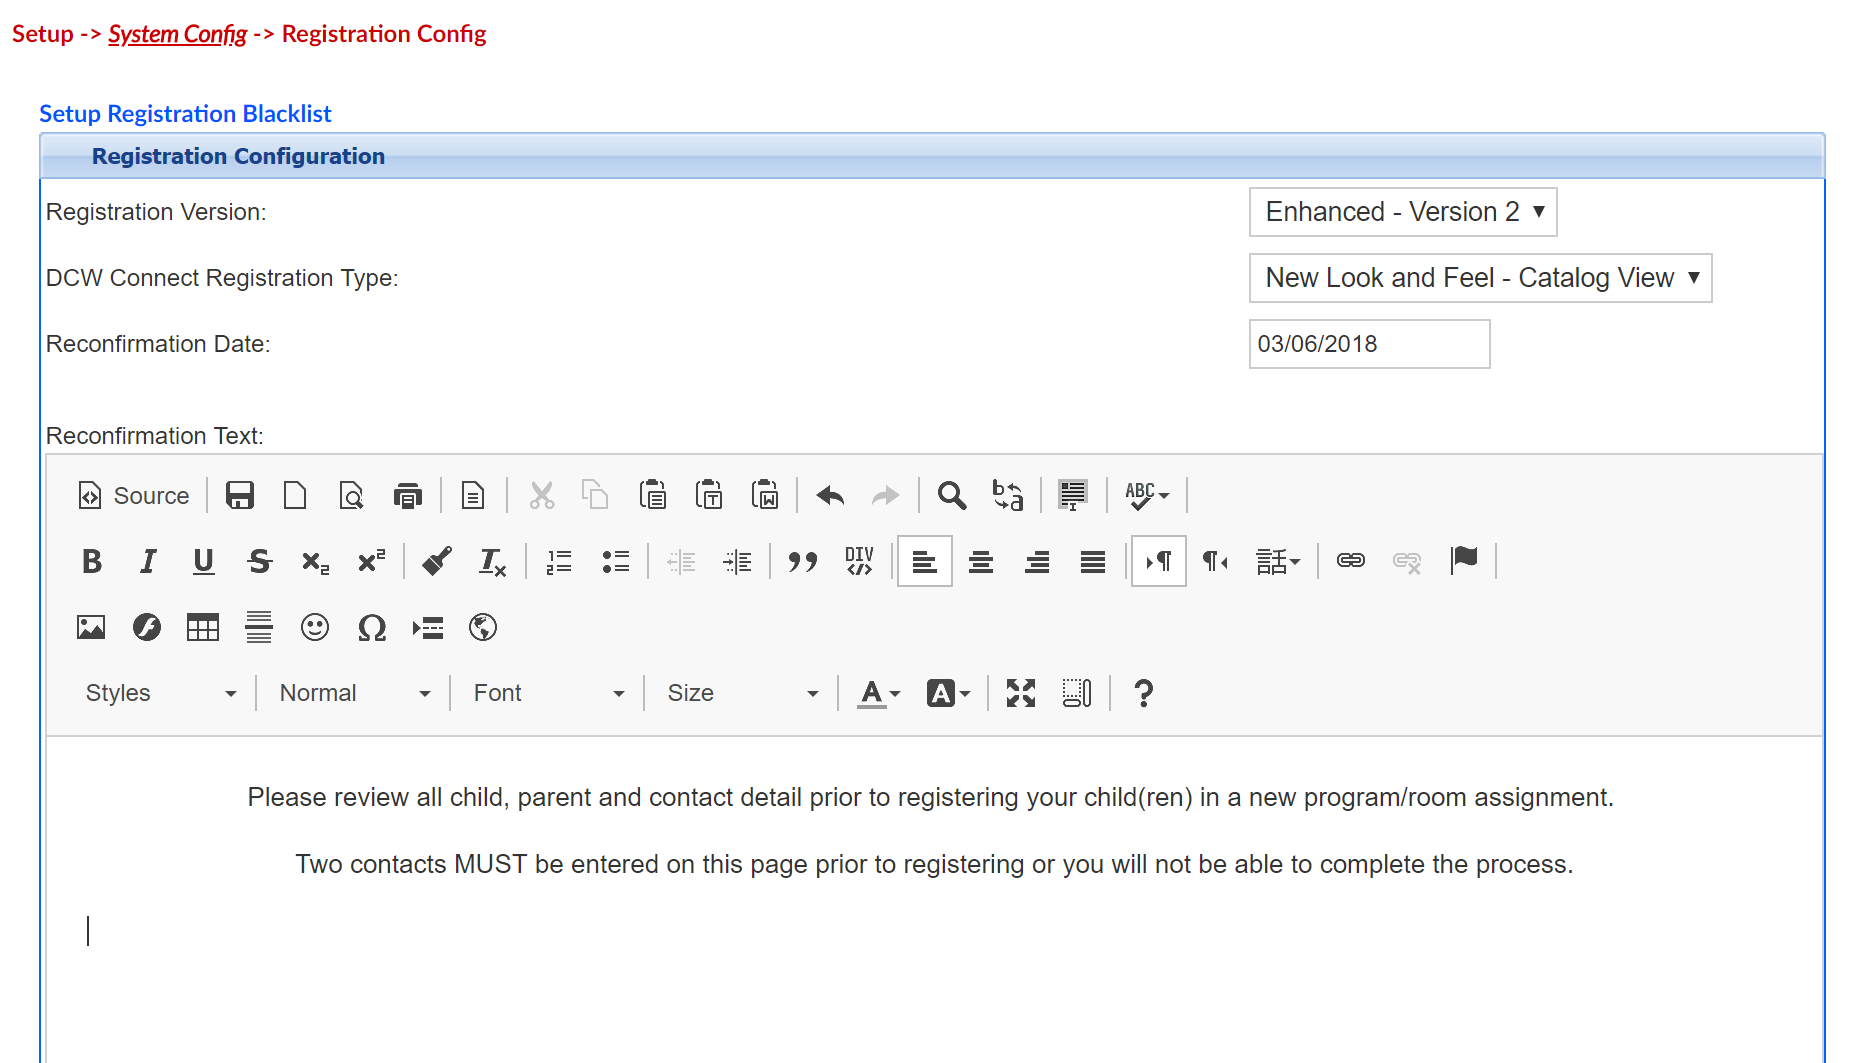Image resolution: width=1861 pixels, height=1063 pixels.
Task: Click the Reconfirmation Date field
Action: tap(1368, 343)
